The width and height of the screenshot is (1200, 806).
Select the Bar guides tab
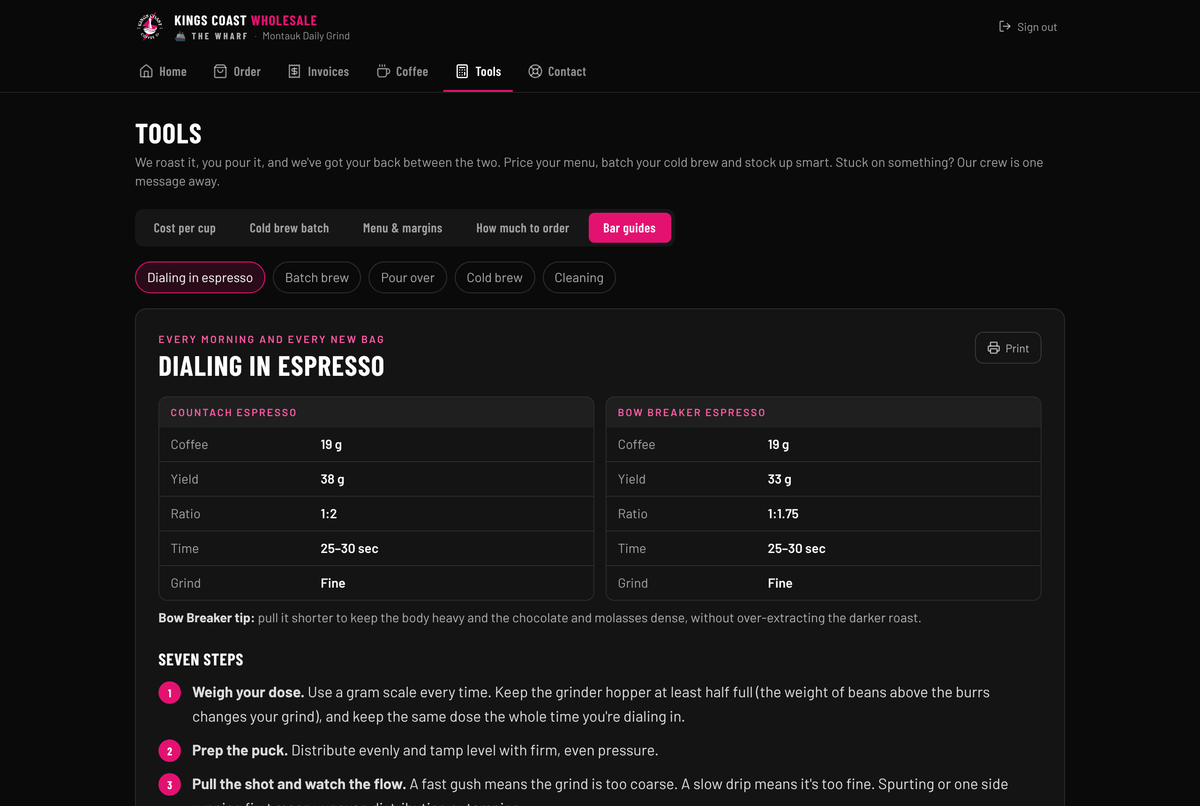click(629, 228)
